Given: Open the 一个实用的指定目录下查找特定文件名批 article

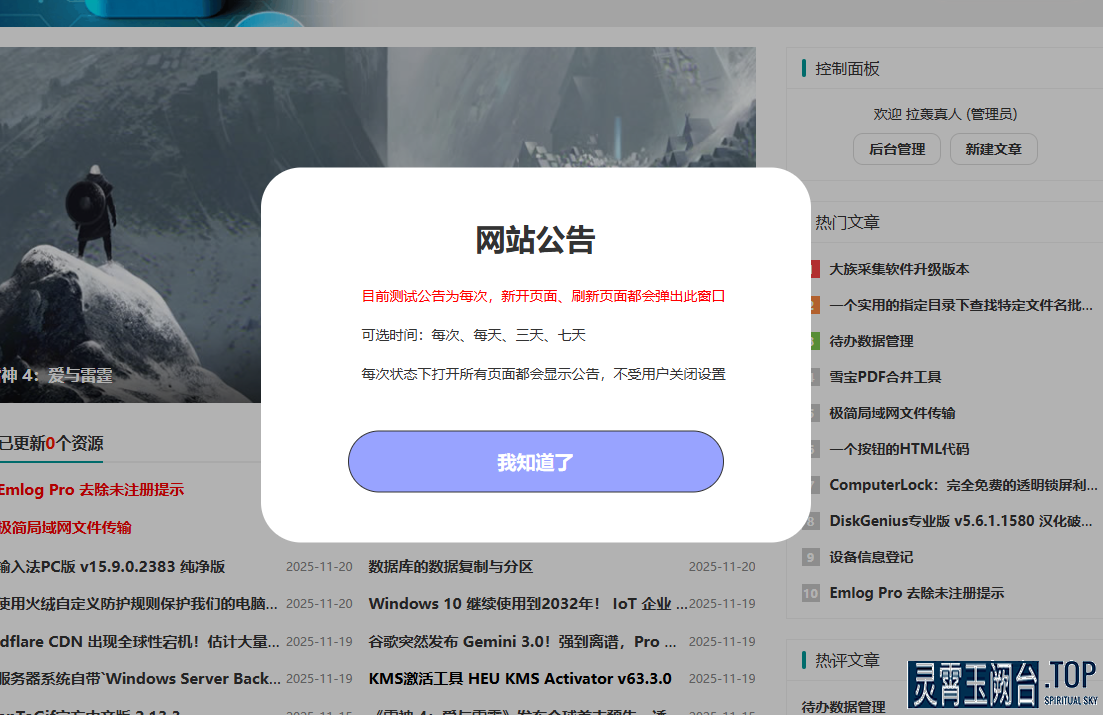Looking at the screenshot, I should (960, 305).
